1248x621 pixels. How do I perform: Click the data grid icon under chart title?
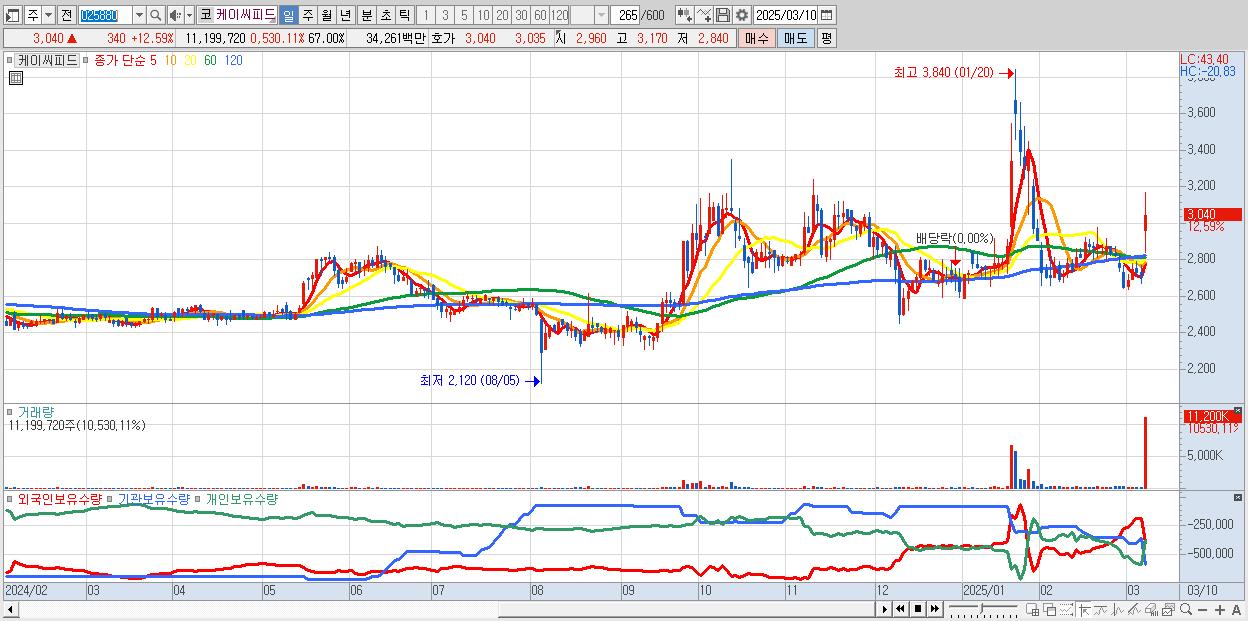[x=15, y=78]
